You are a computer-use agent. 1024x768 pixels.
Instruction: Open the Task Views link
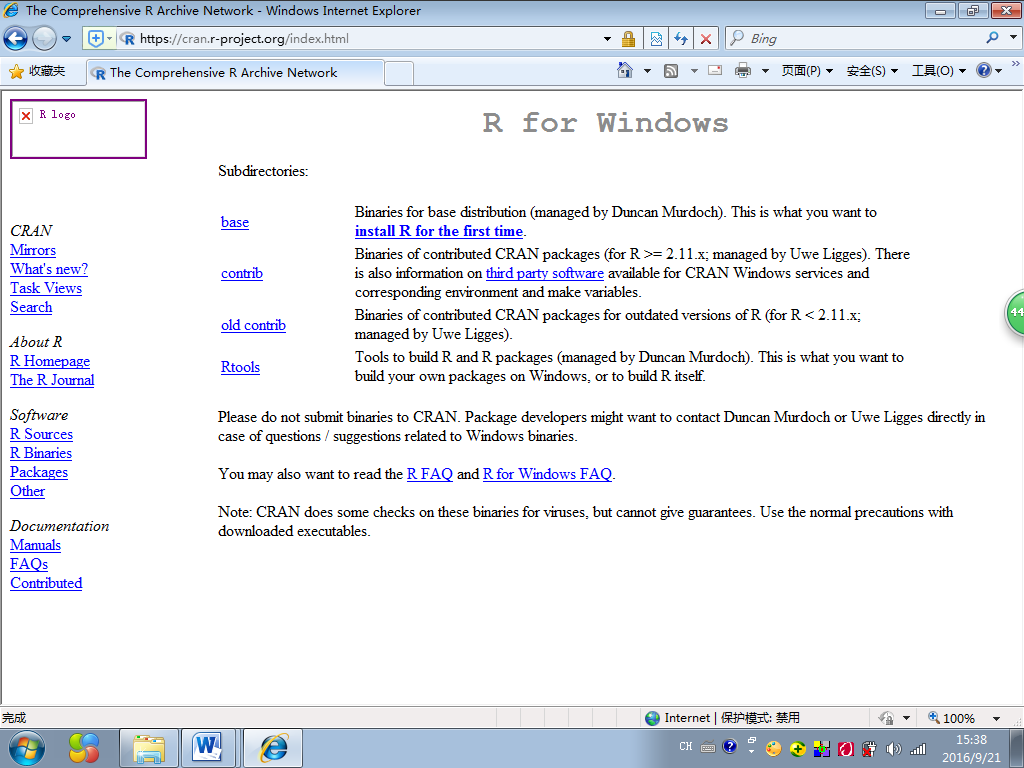tap(46, 288)
